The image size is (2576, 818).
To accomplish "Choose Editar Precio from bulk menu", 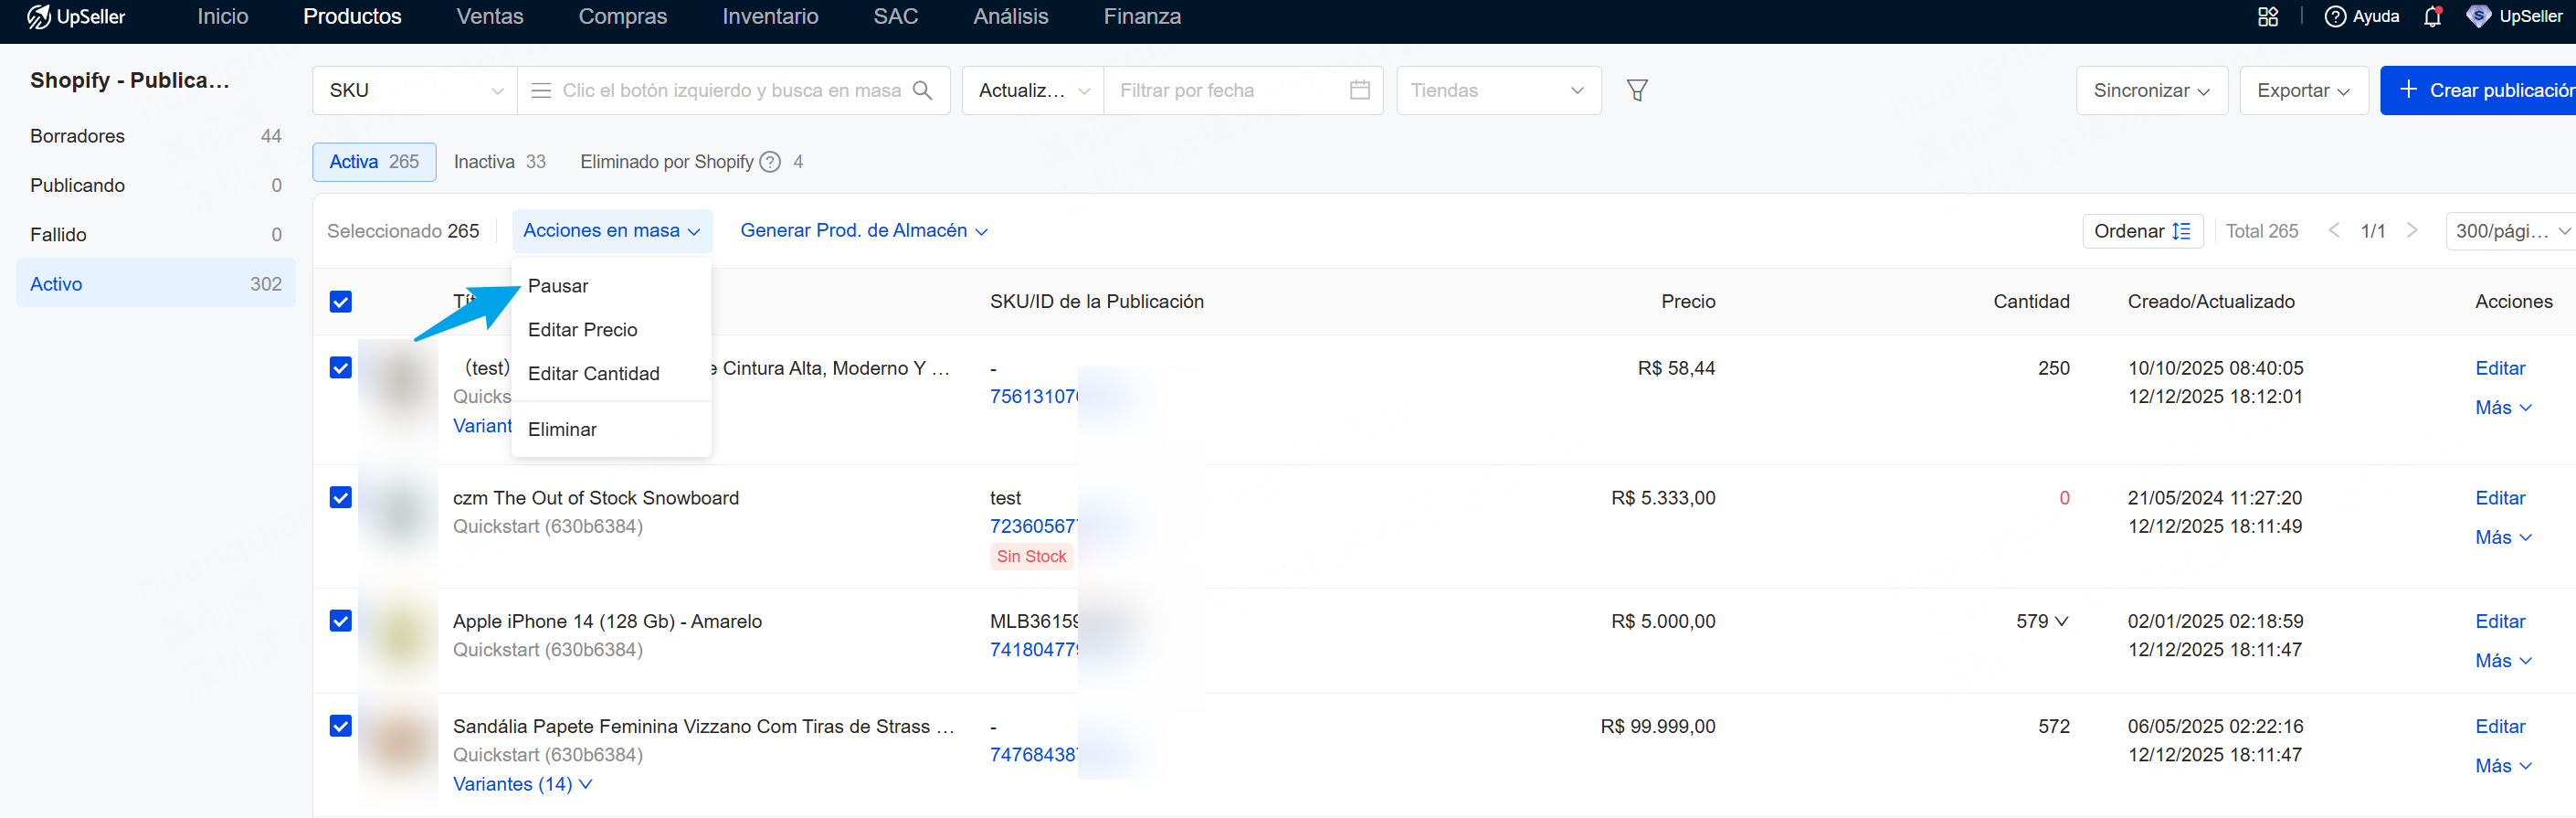I will [x=611, y=330].
